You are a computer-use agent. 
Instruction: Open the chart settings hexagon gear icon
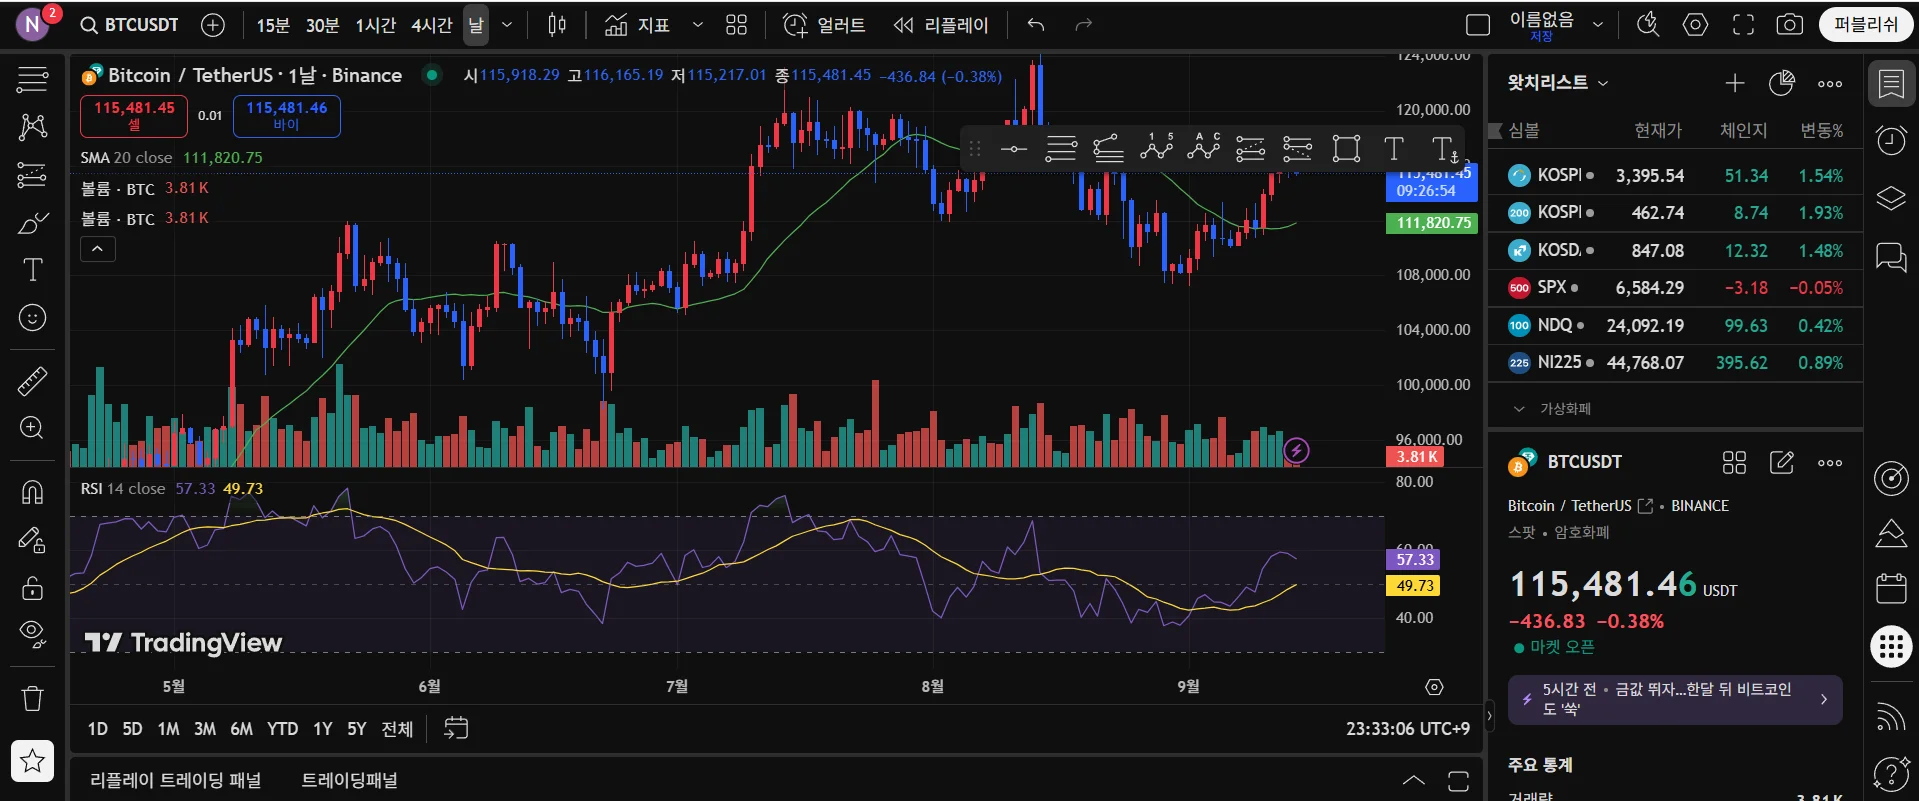[1695, 25]
